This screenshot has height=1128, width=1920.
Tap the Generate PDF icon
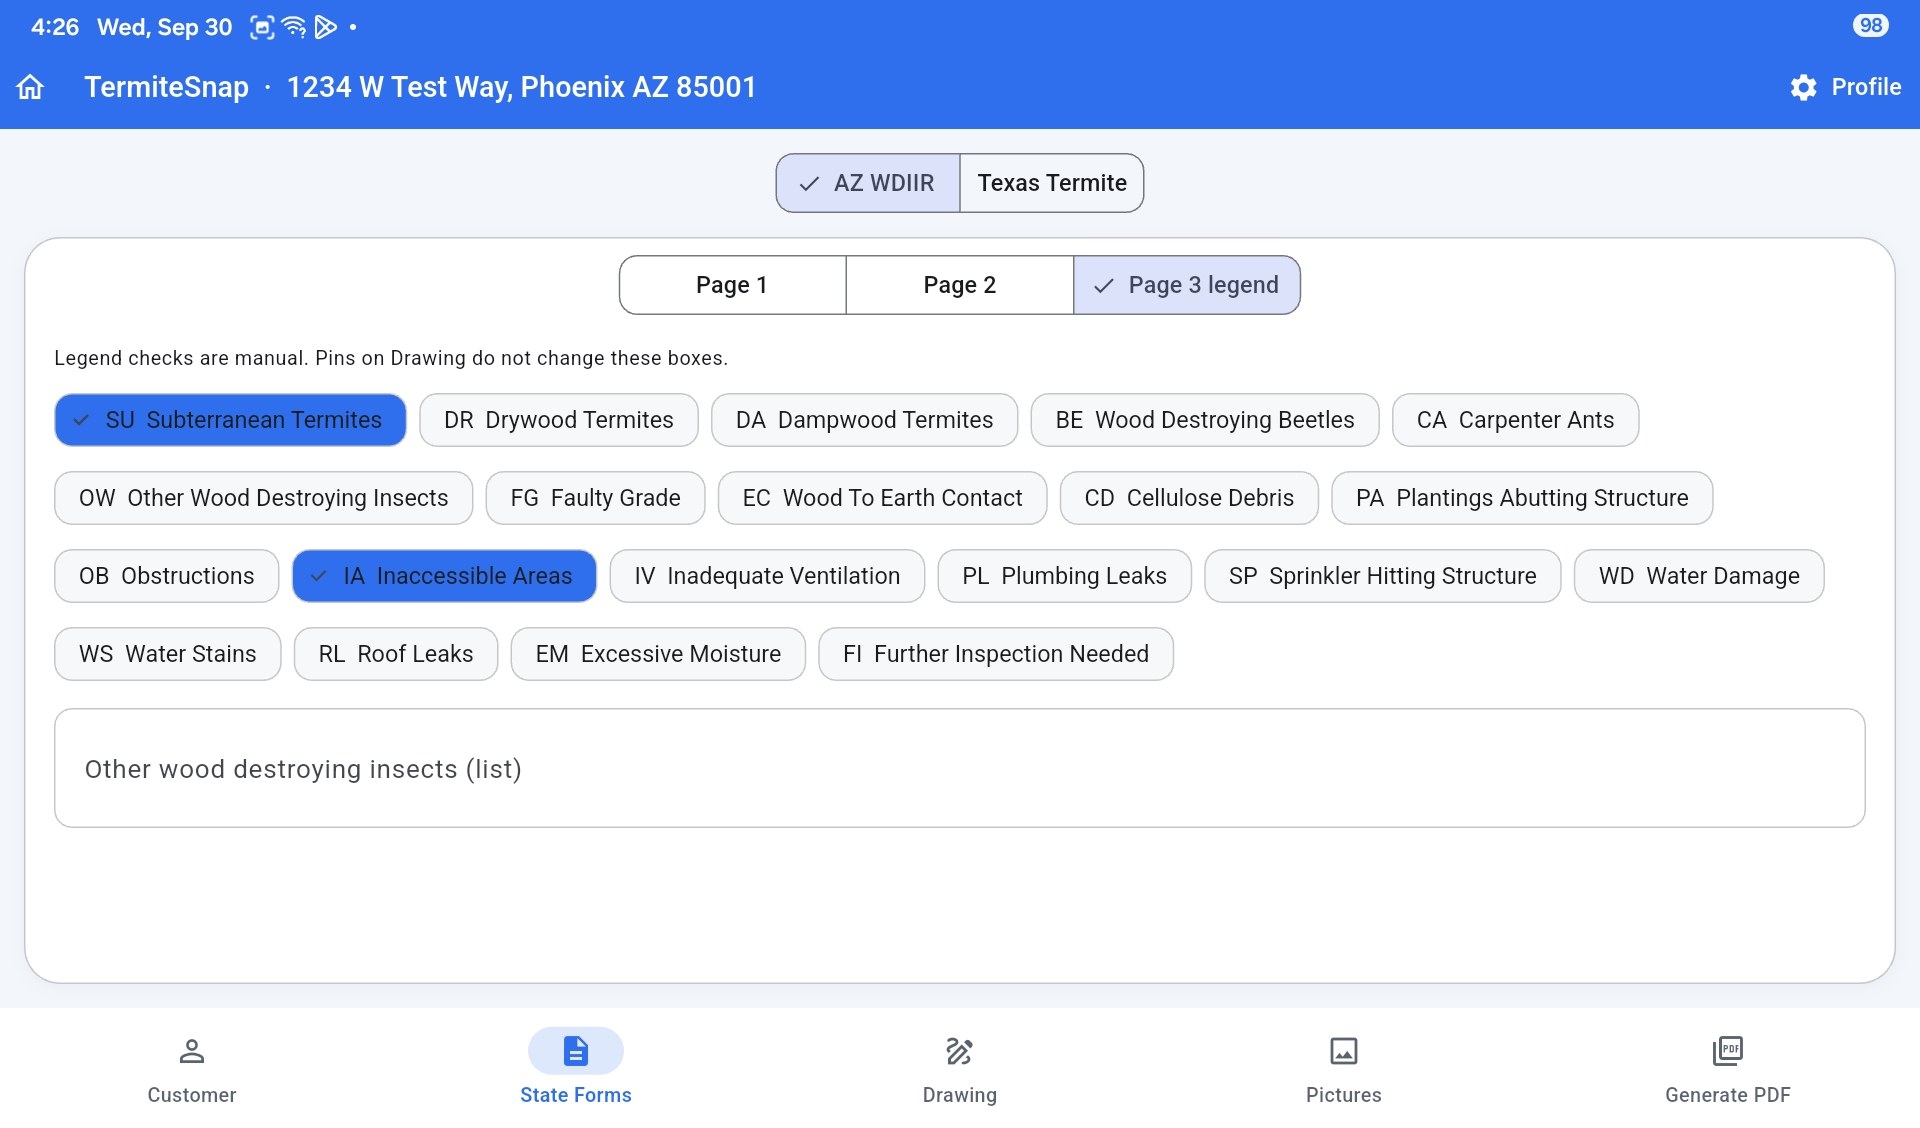(x=1728, y=1051)
